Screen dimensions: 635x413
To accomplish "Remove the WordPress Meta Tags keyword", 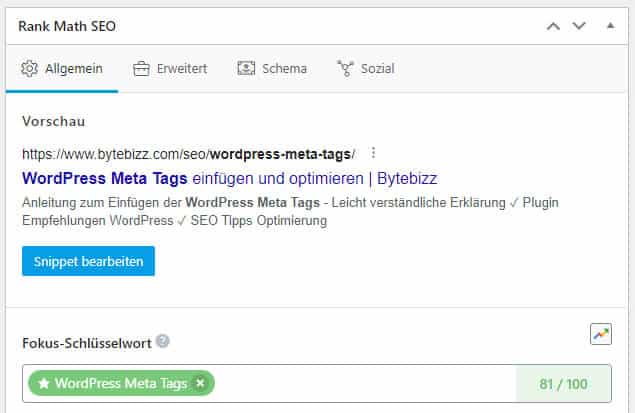I will click(x=200, y=383).
